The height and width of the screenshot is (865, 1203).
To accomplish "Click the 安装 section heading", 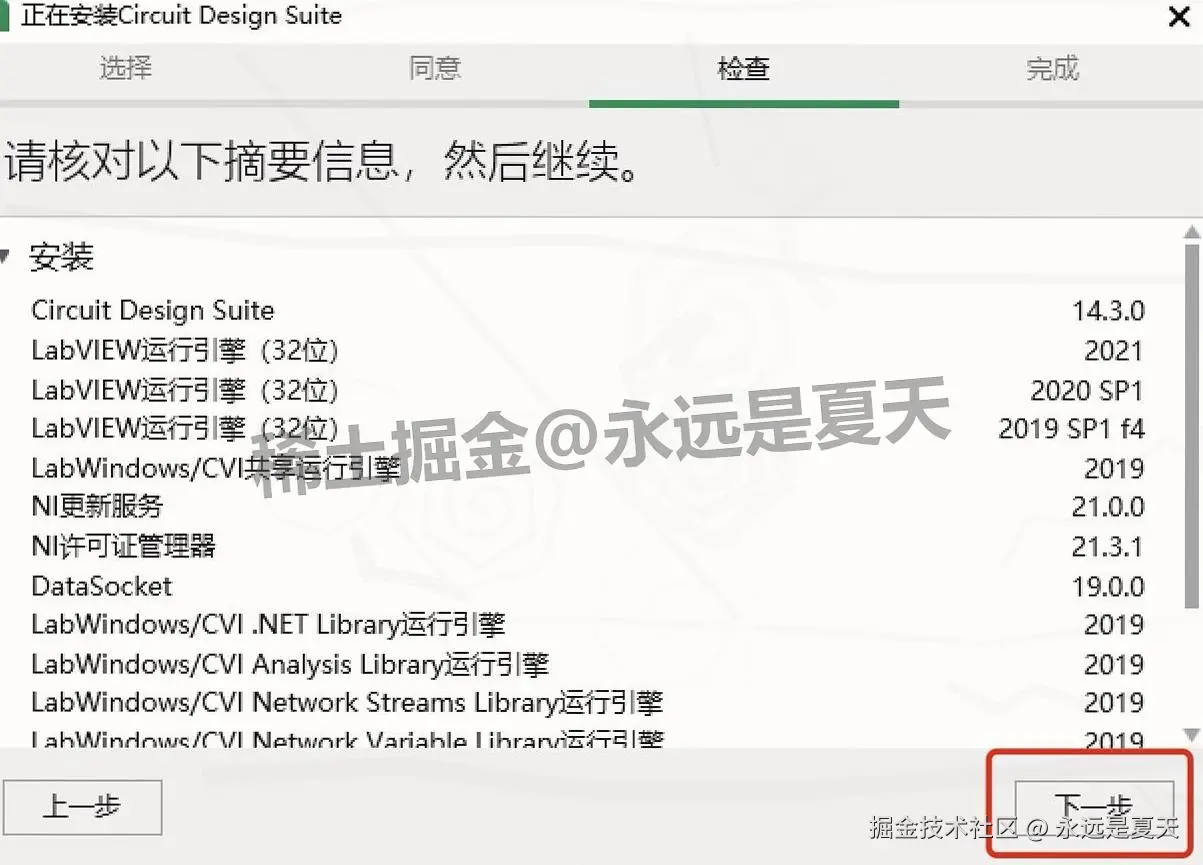I will coord(61,258).
